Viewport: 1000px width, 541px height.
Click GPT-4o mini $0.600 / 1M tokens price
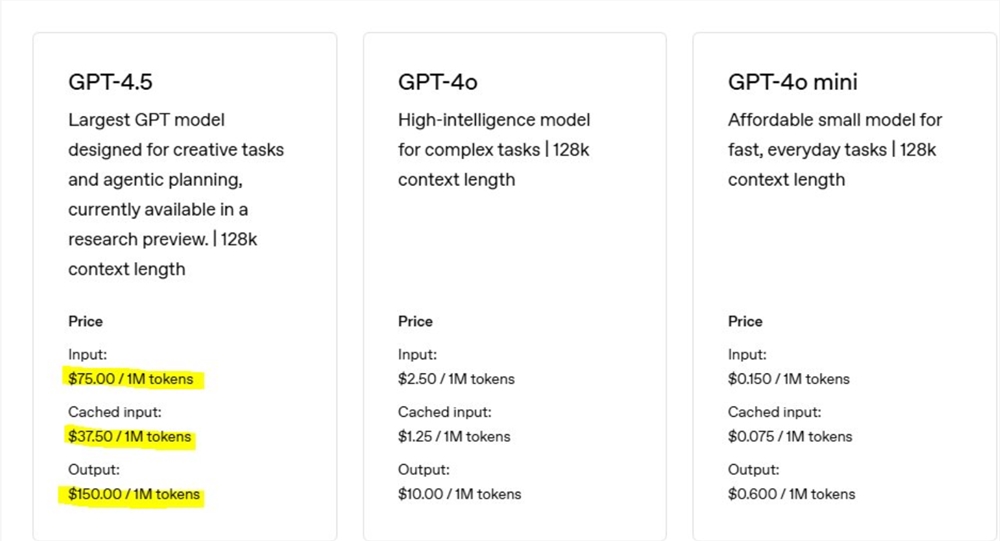(x=791, y=494)
